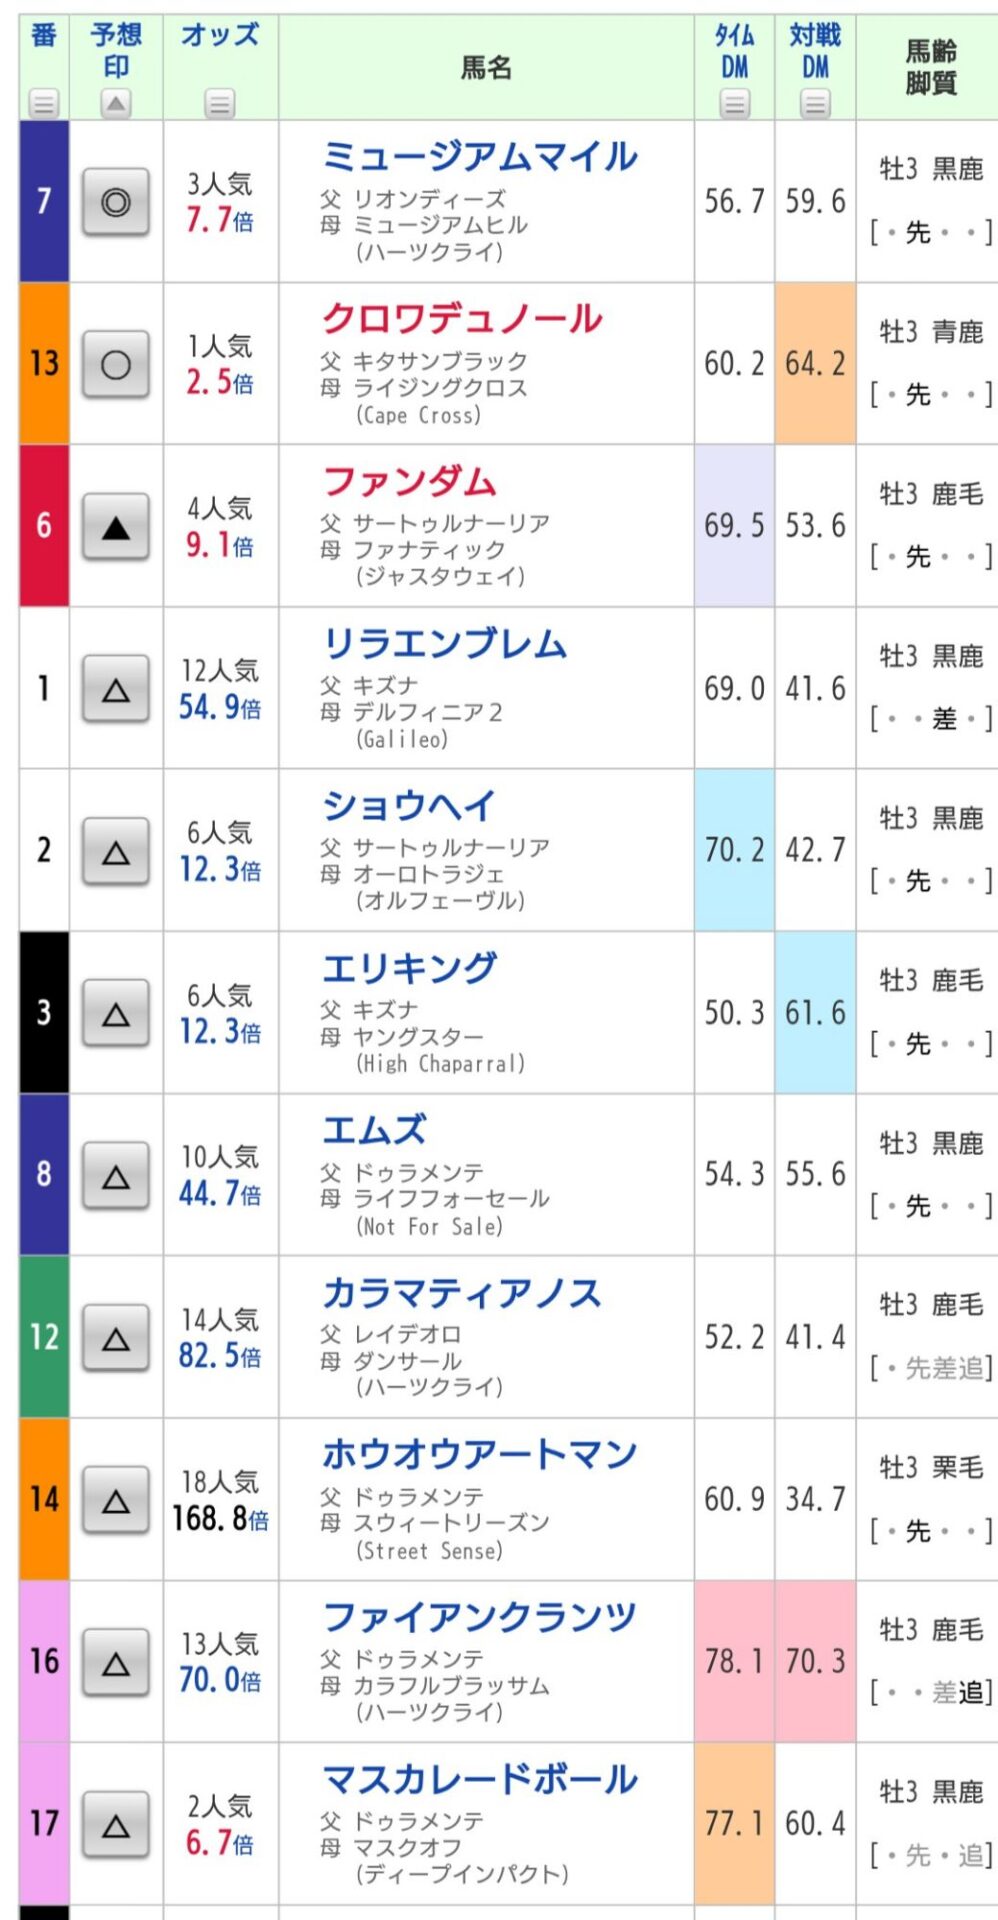Click the circle mark button for クロワデュノール

point(116,365)
